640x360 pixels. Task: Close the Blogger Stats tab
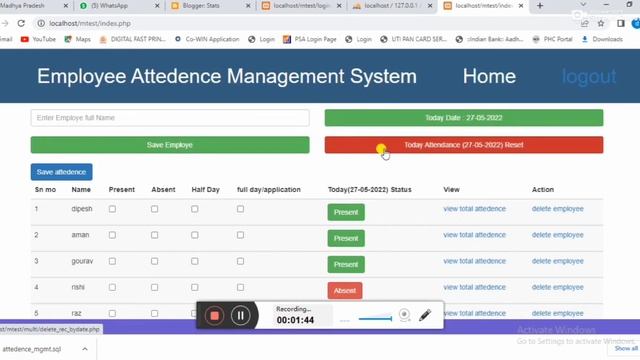[248, 6]
